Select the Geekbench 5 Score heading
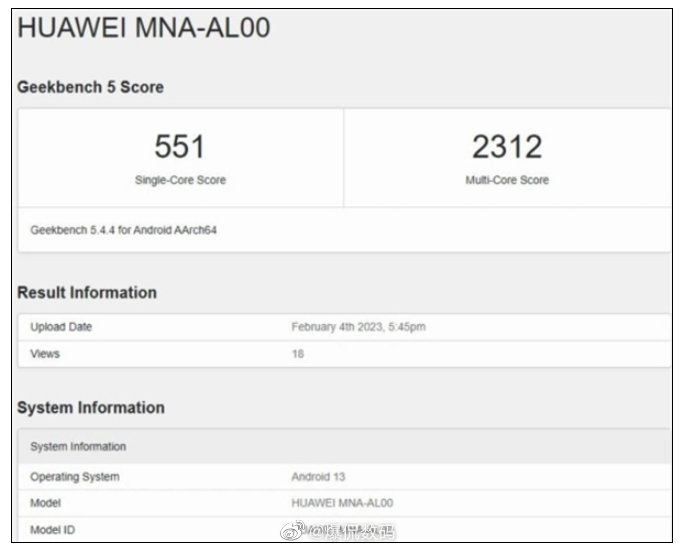 (x=90, y=87)
